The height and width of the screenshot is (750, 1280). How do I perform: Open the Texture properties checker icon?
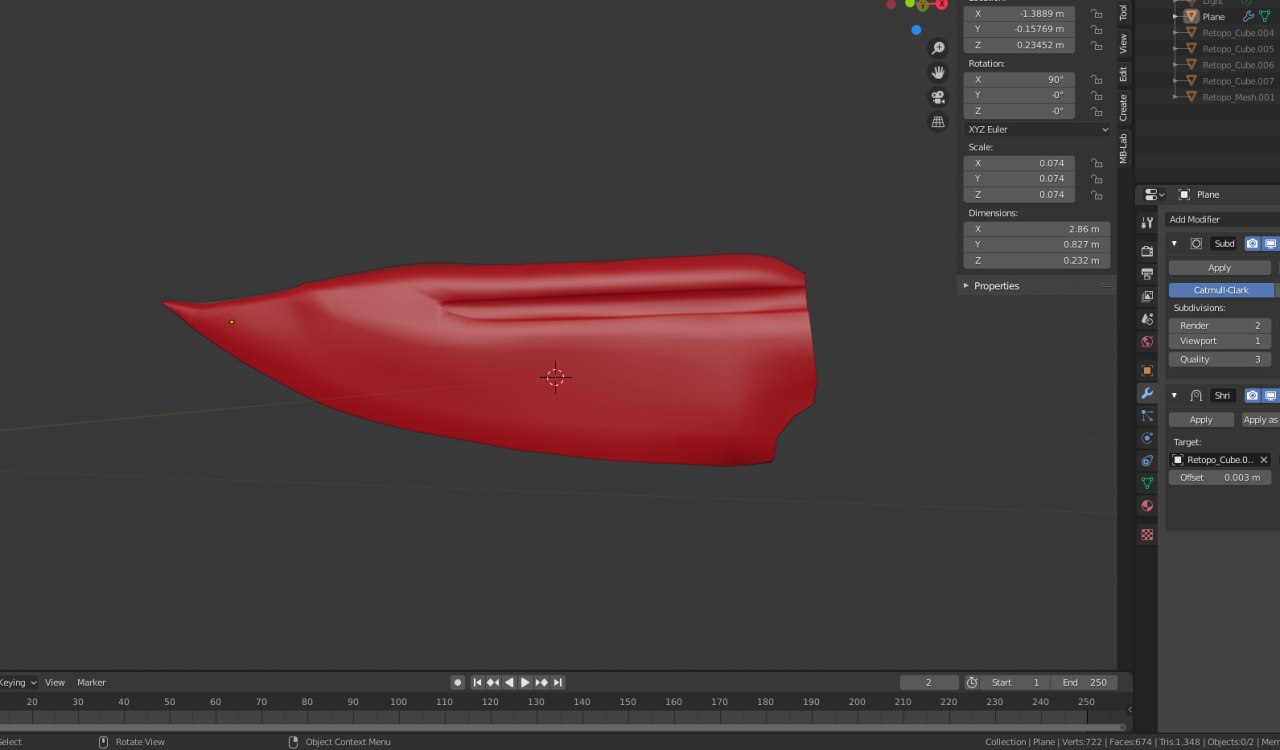click(1147, 534)
